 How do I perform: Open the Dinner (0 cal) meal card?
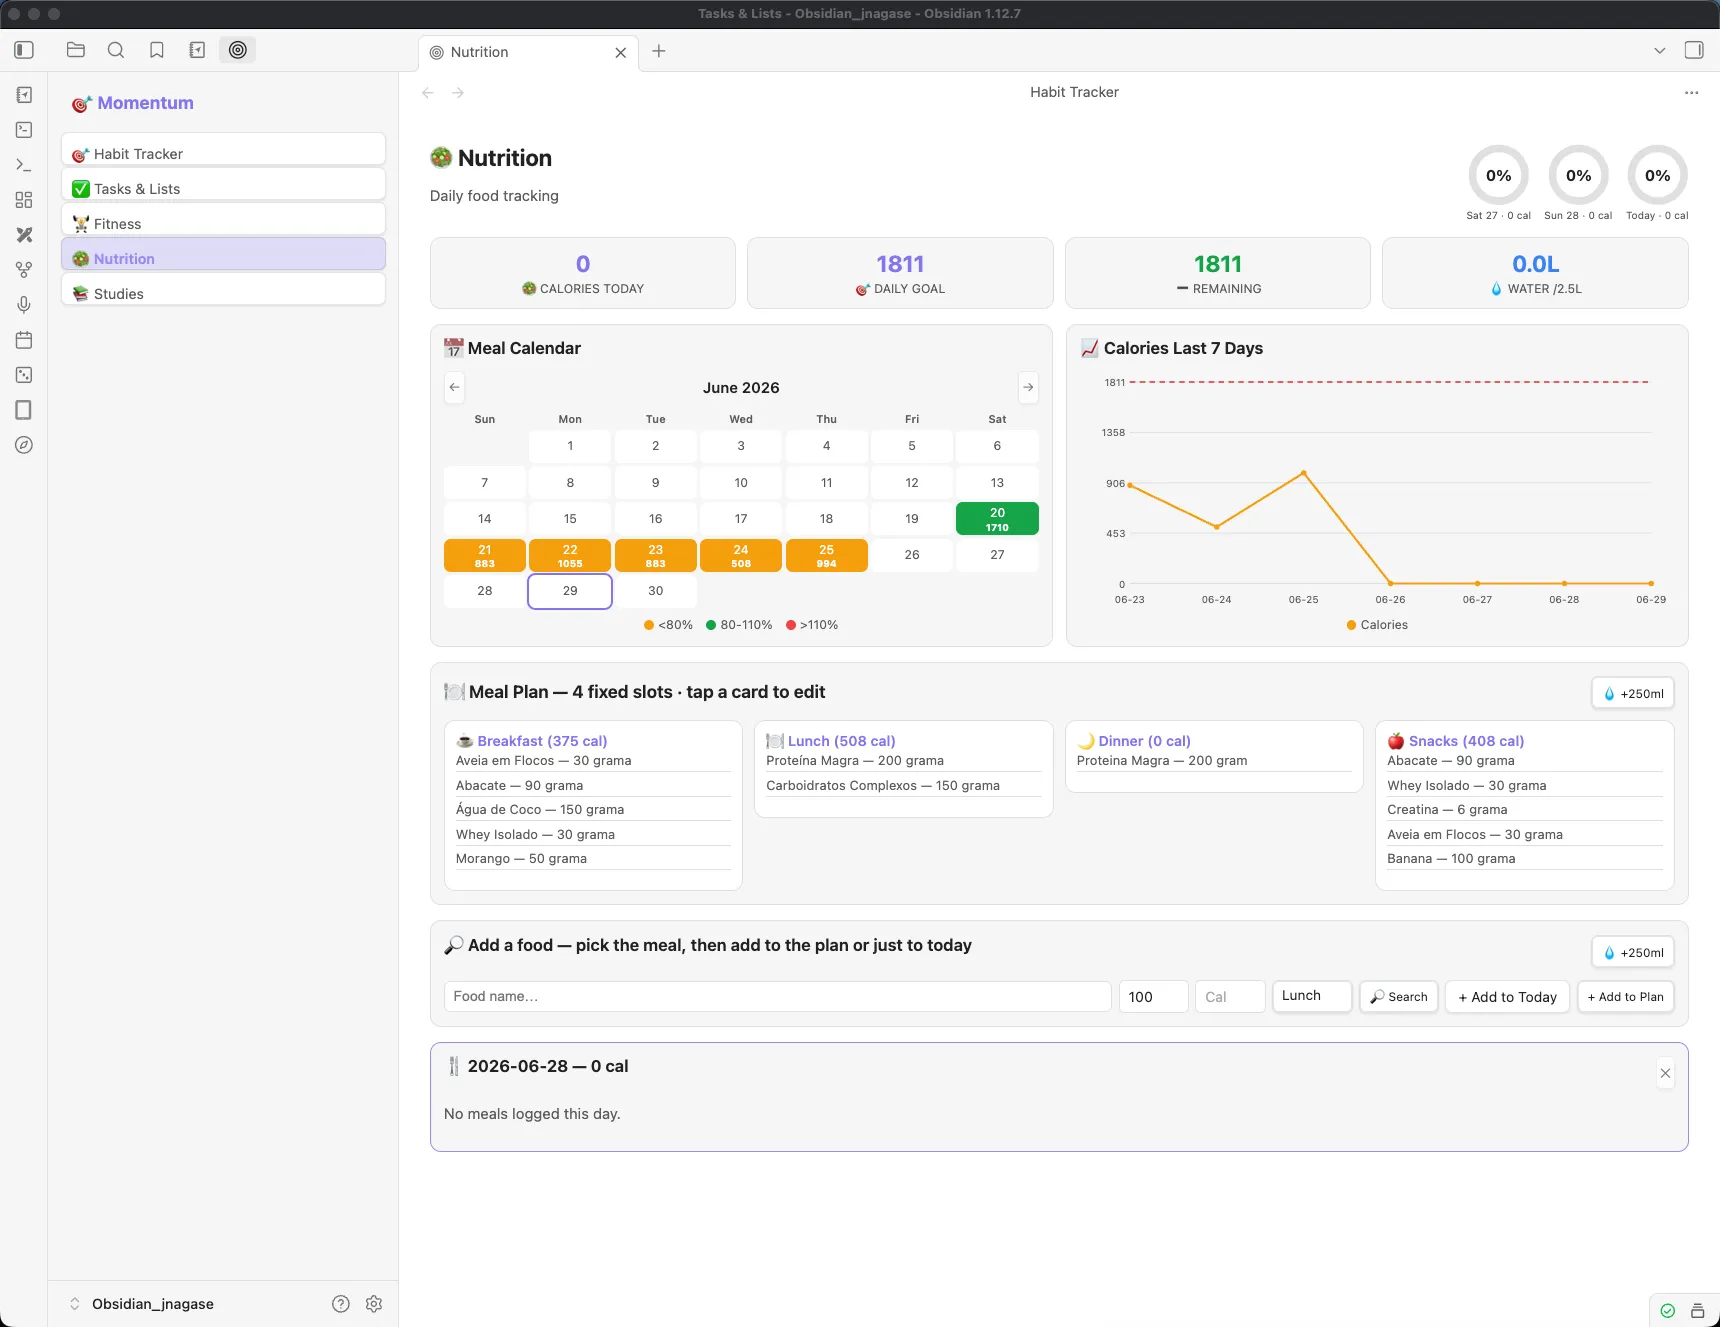coord(1214,756)
